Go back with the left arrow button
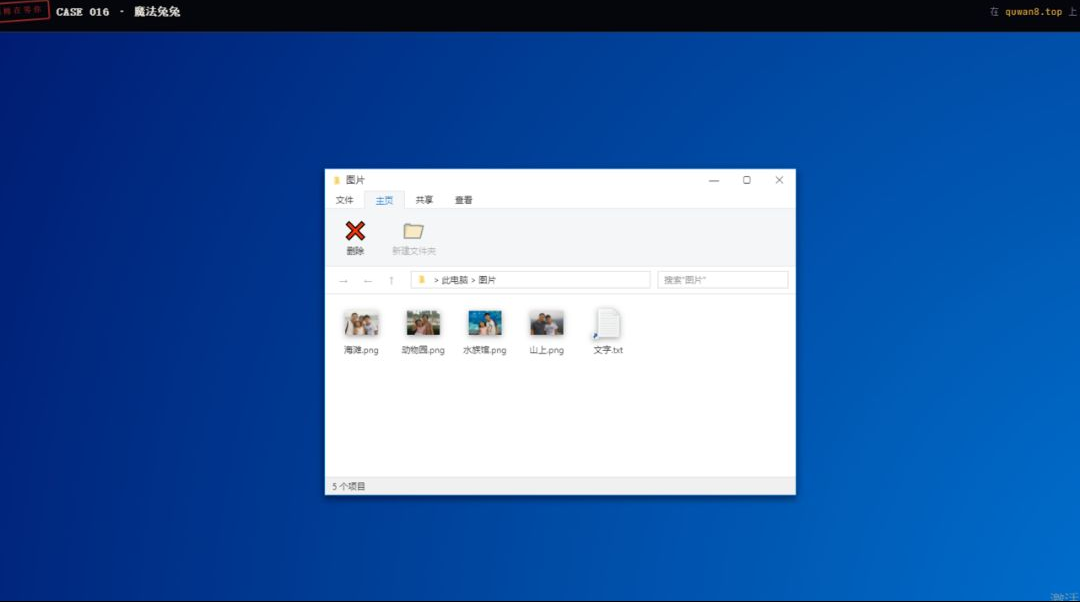 pos(368,280)
